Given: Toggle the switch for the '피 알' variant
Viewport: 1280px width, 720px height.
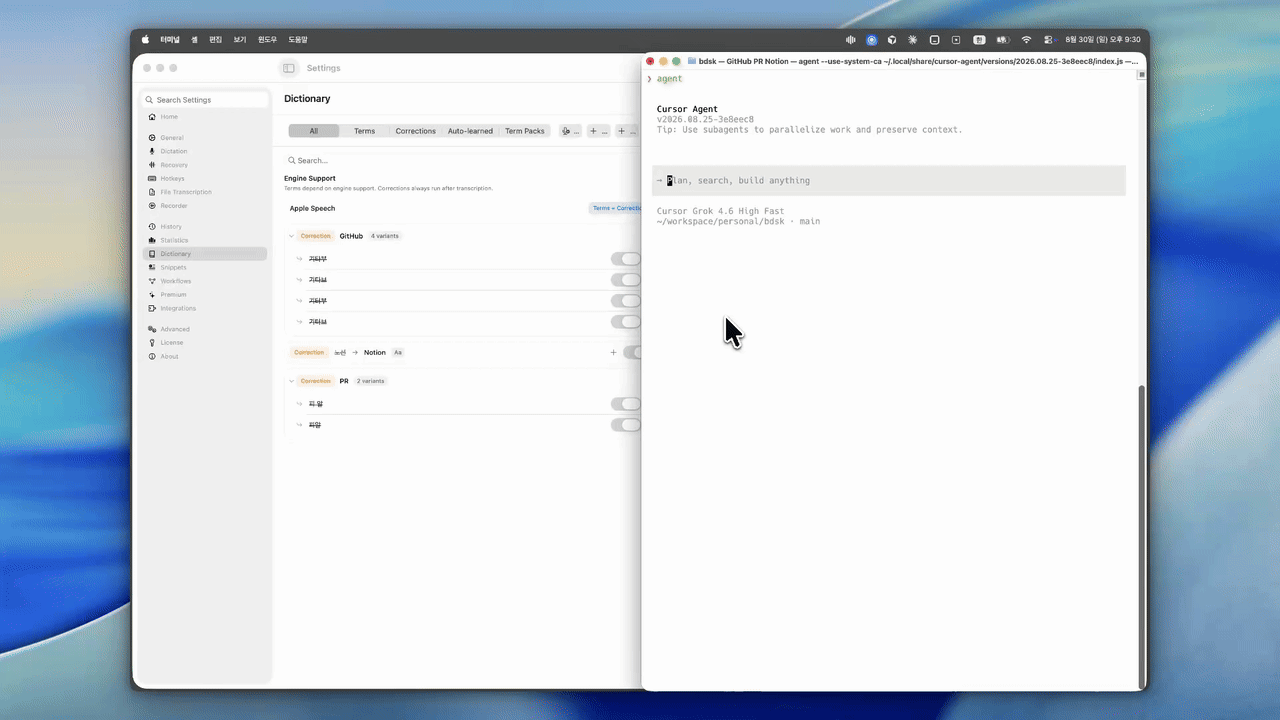Looking at the screenshot, I should pos(626,404).
